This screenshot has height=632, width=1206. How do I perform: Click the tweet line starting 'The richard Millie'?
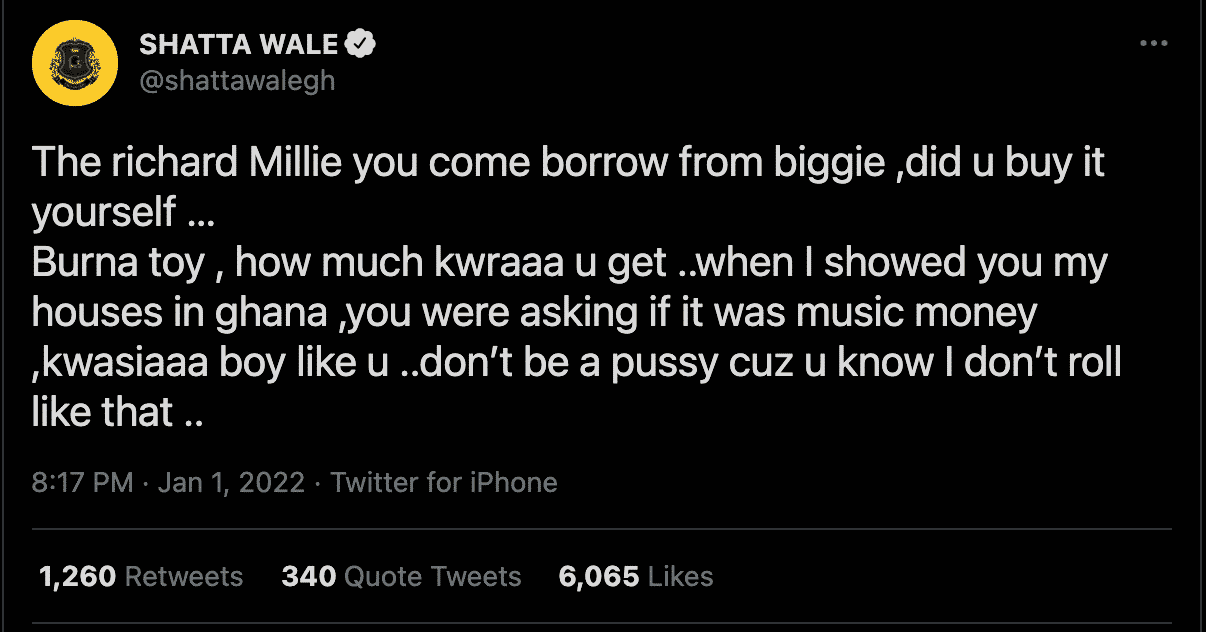(x=569, y=162)
